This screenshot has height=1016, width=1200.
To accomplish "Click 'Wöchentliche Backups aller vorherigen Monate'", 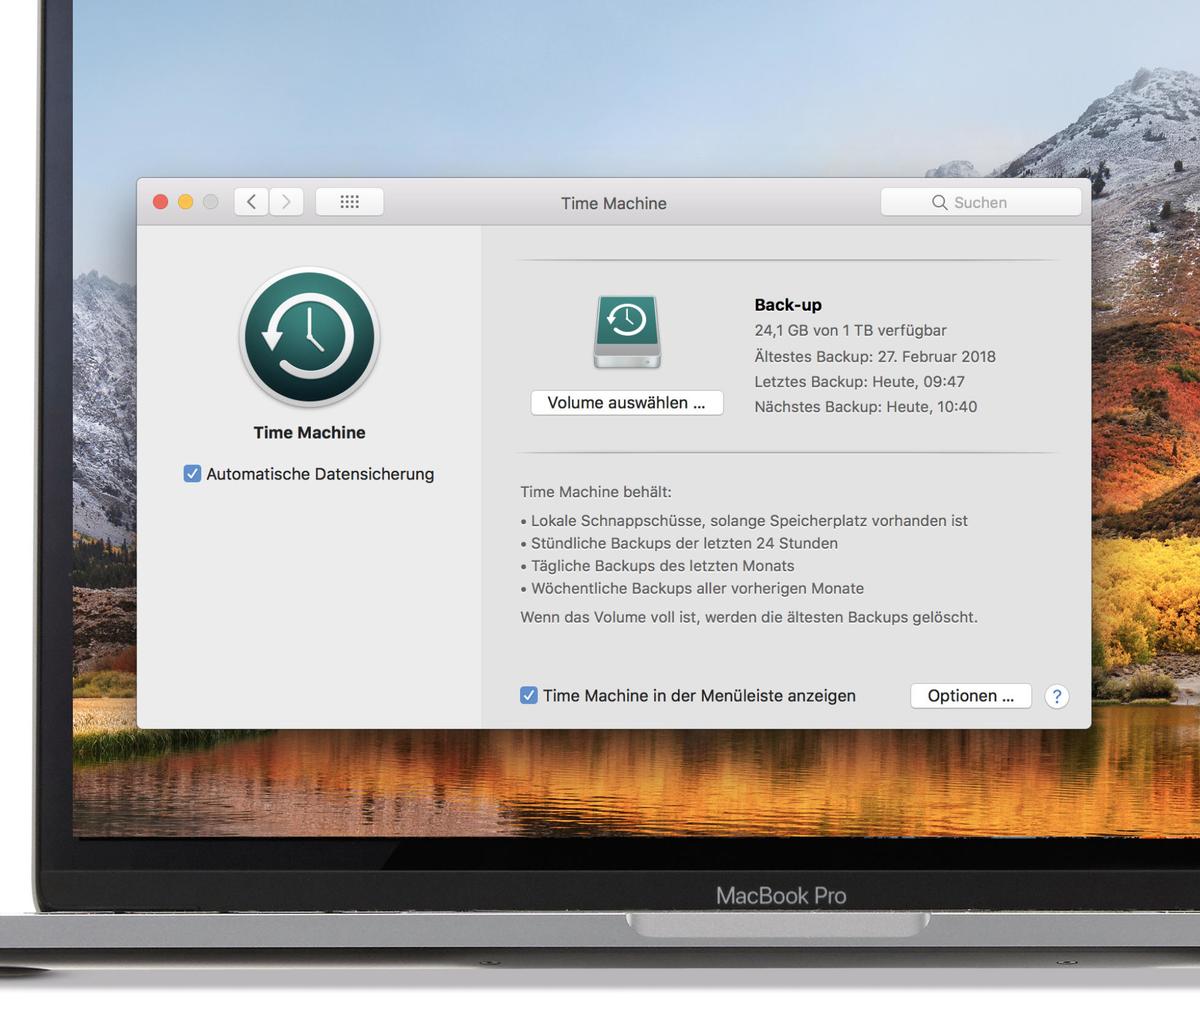I will coord(692,588).
